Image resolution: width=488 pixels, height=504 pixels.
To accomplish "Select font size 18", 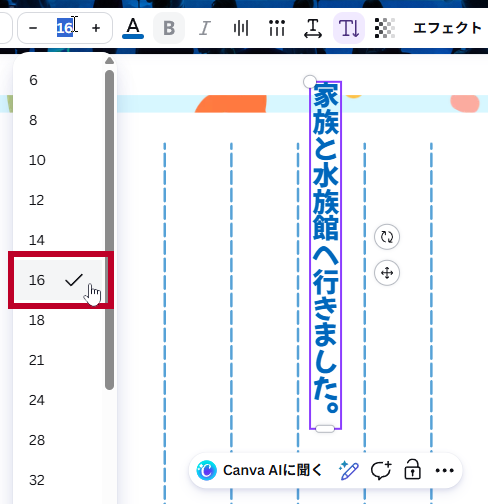I will click(59, 320).
